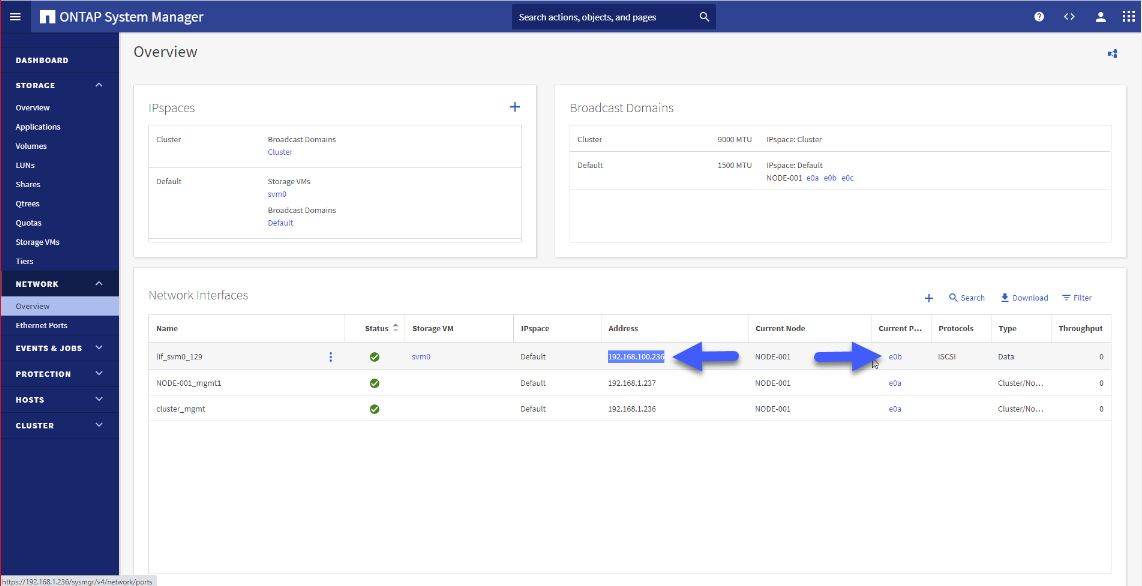Click the Name column header

pyautogui.click(x=167, y=329)
